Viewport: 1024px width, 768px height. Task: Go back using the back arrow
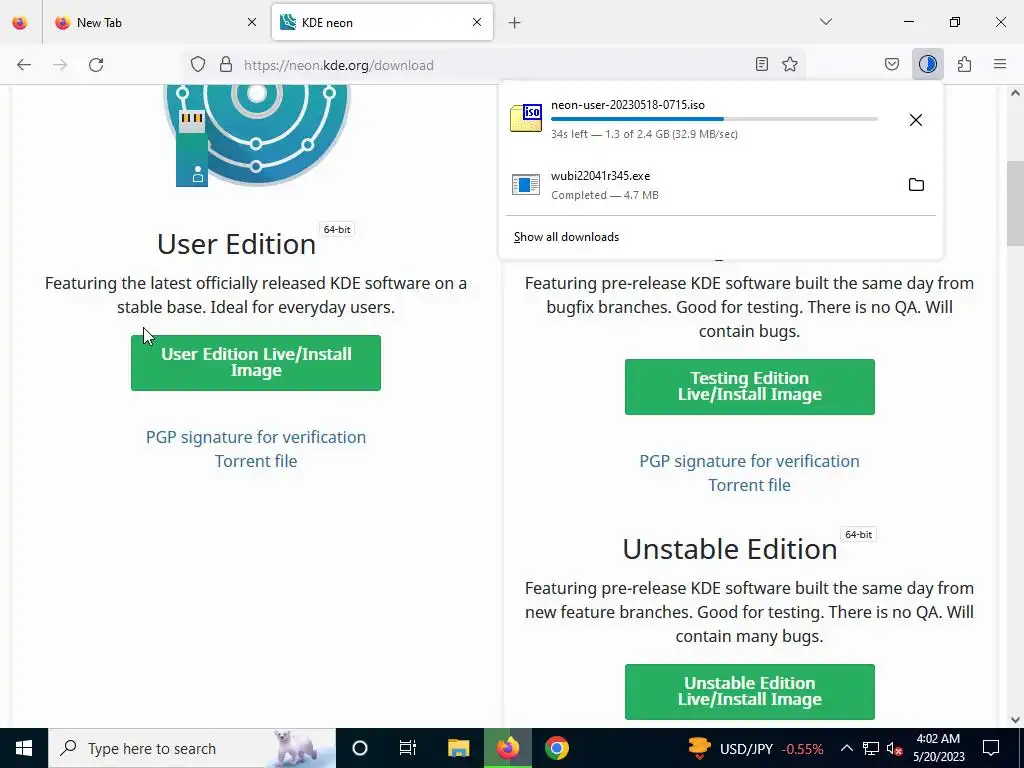(x=24, y=65)
